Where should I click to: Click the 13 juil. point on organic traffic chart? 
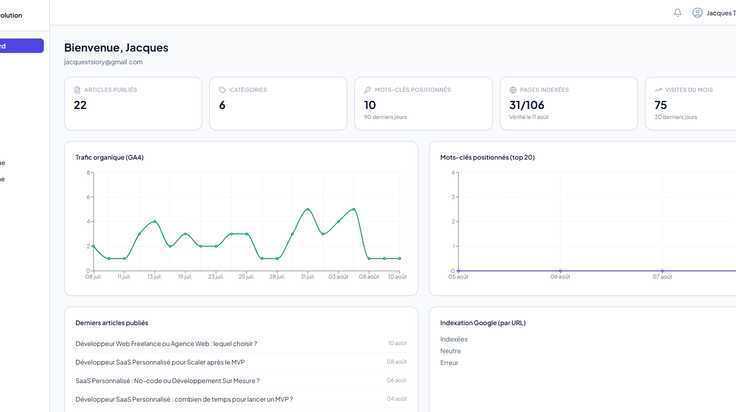tap(154, 221)
